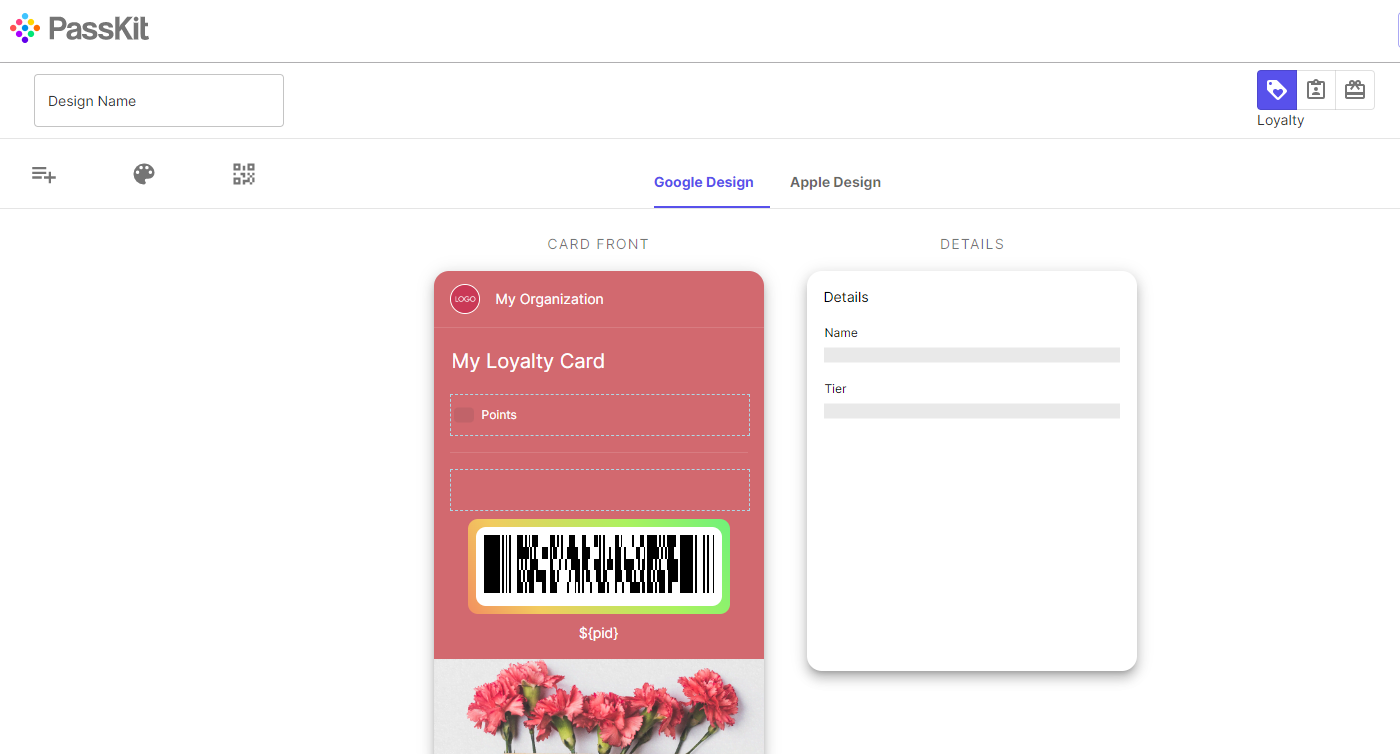
Task: Click the round LOGO on the card
Action: pos(465,299)
